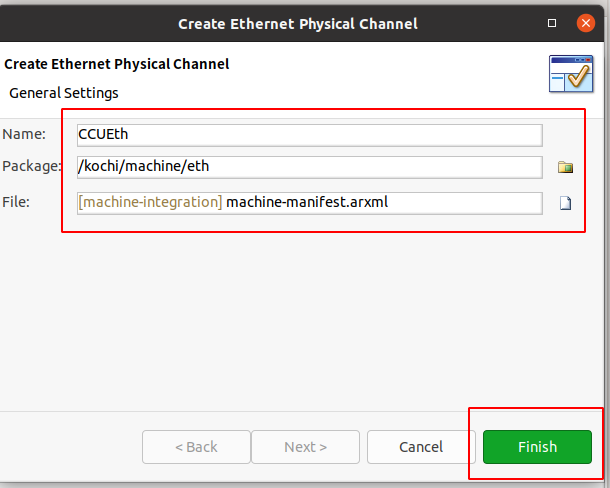Go to the Next wizard page
The height and width of the screenshot is (488, 610).
coord(305,447)
